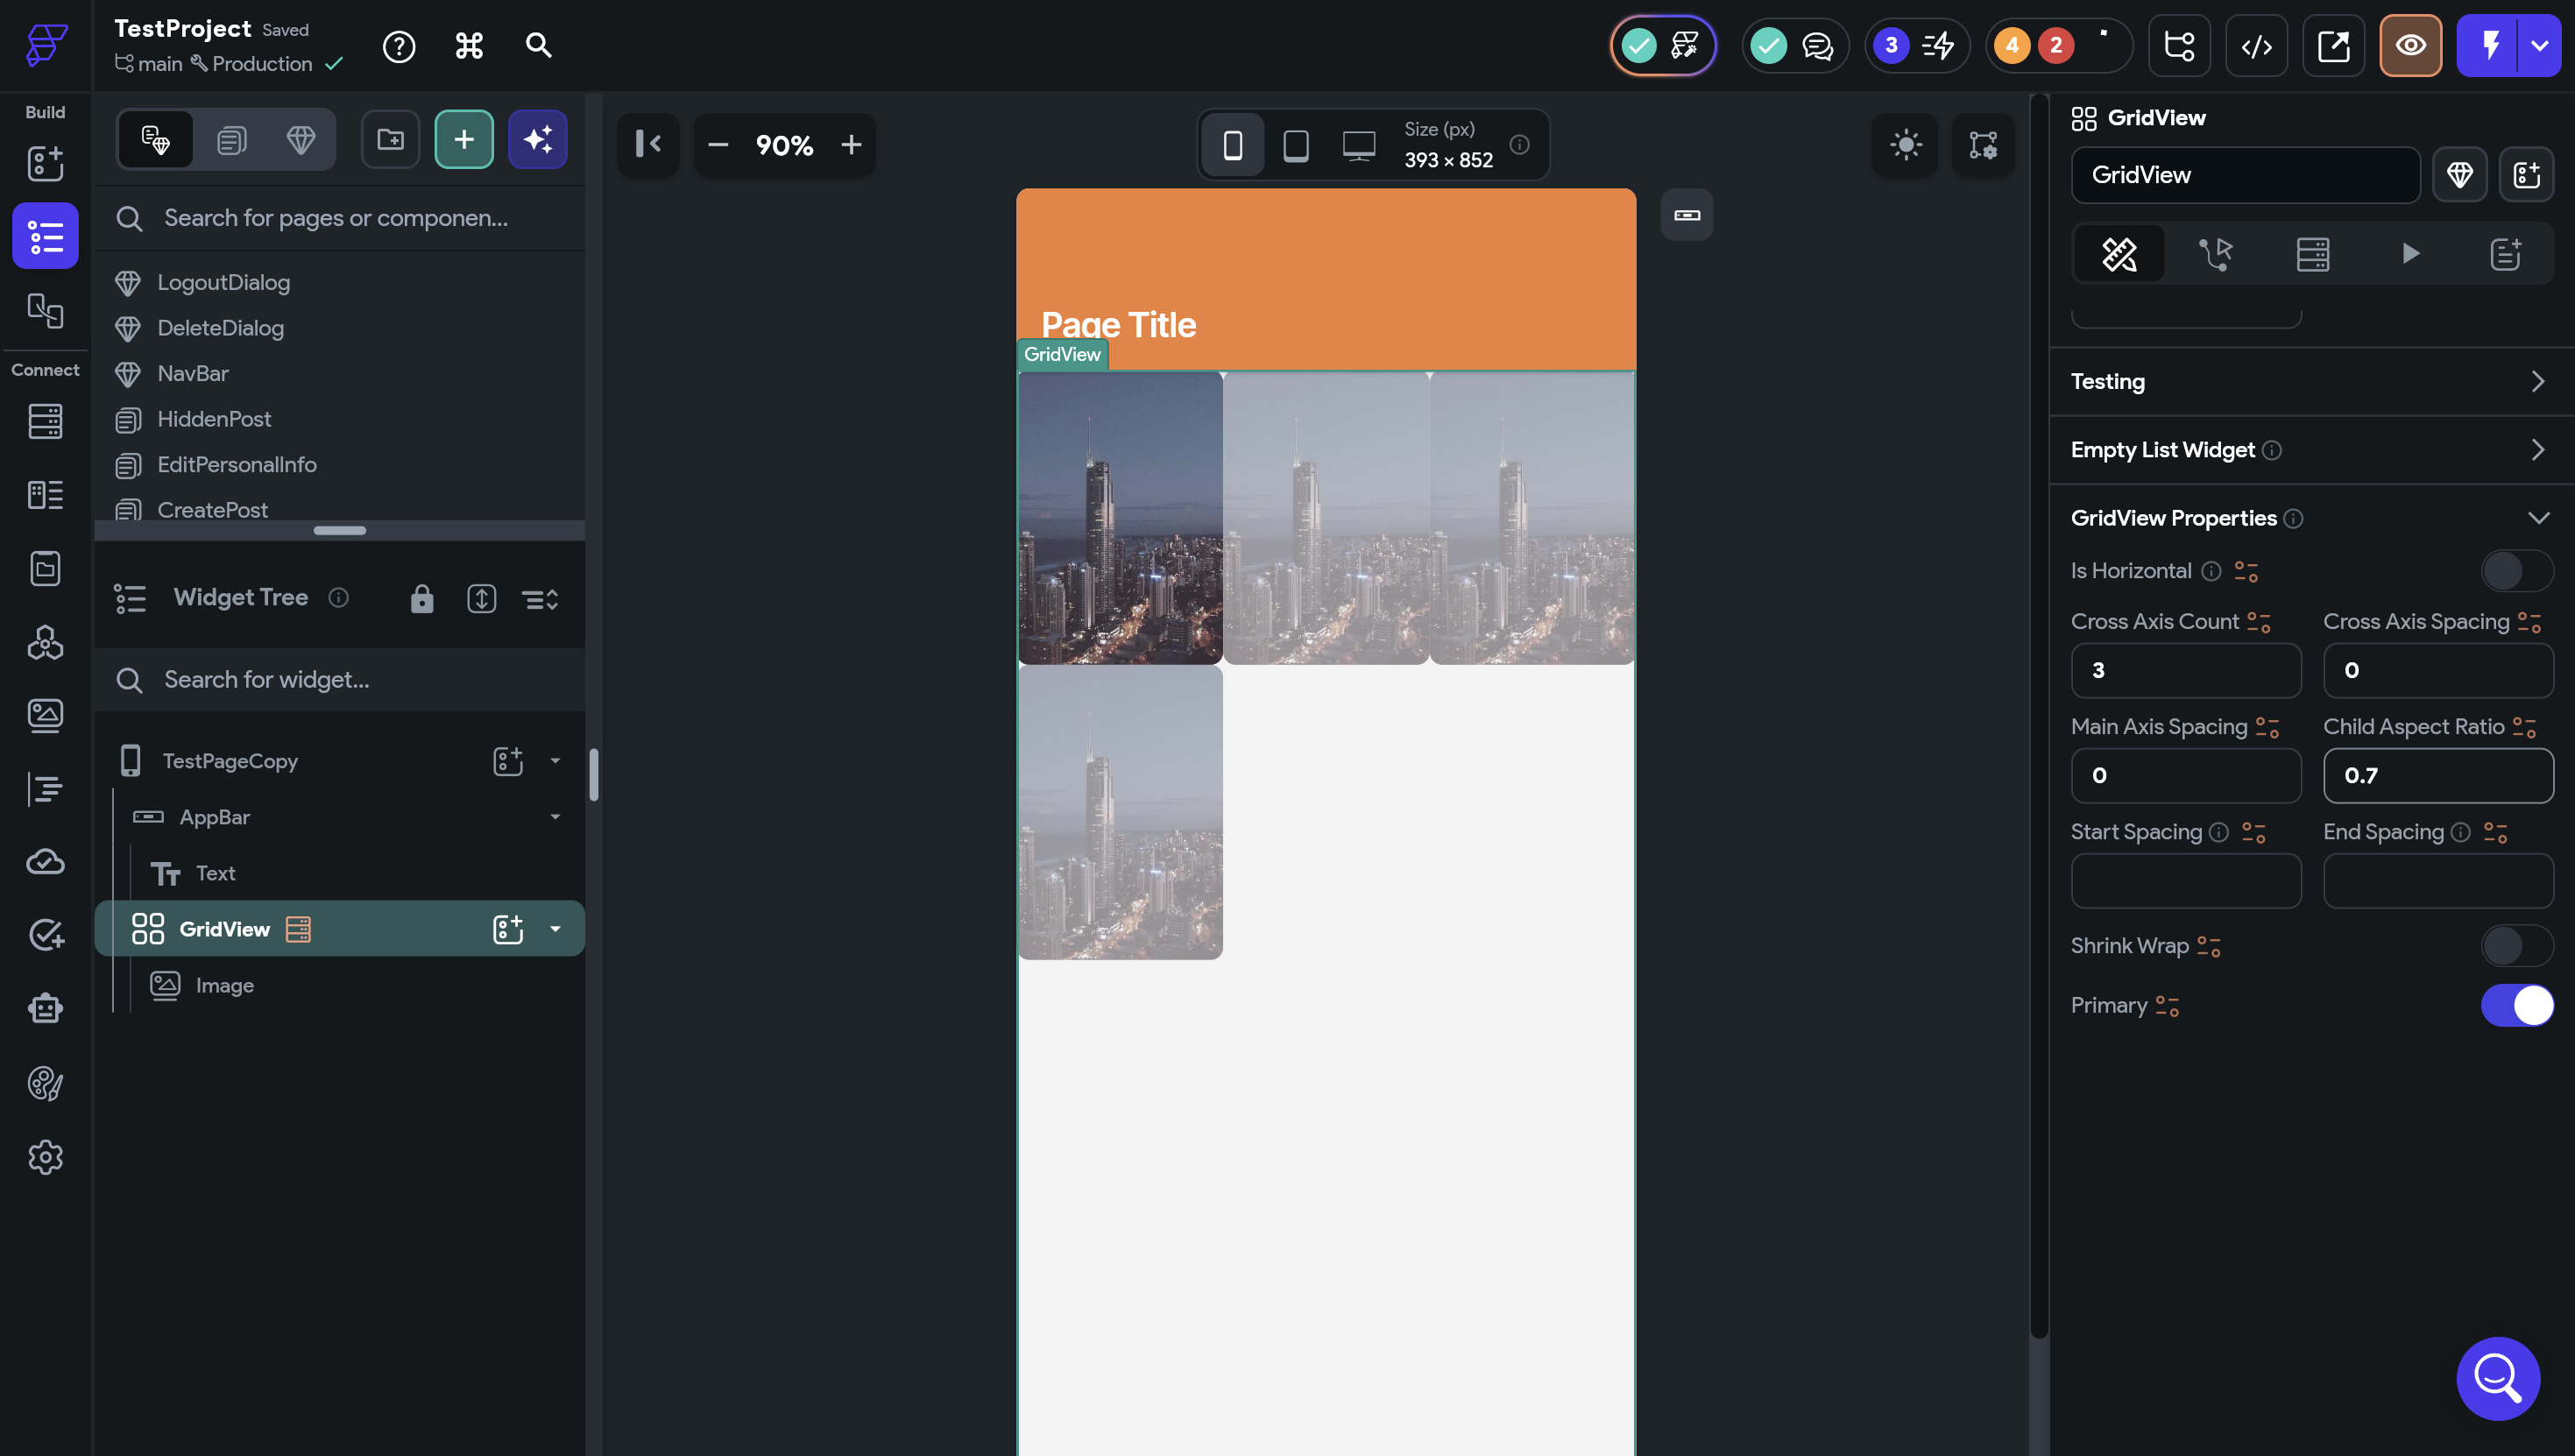Click the AI generate sparkle button
The height and width of the screenshot is (1456, 2575).
(537, 140)
